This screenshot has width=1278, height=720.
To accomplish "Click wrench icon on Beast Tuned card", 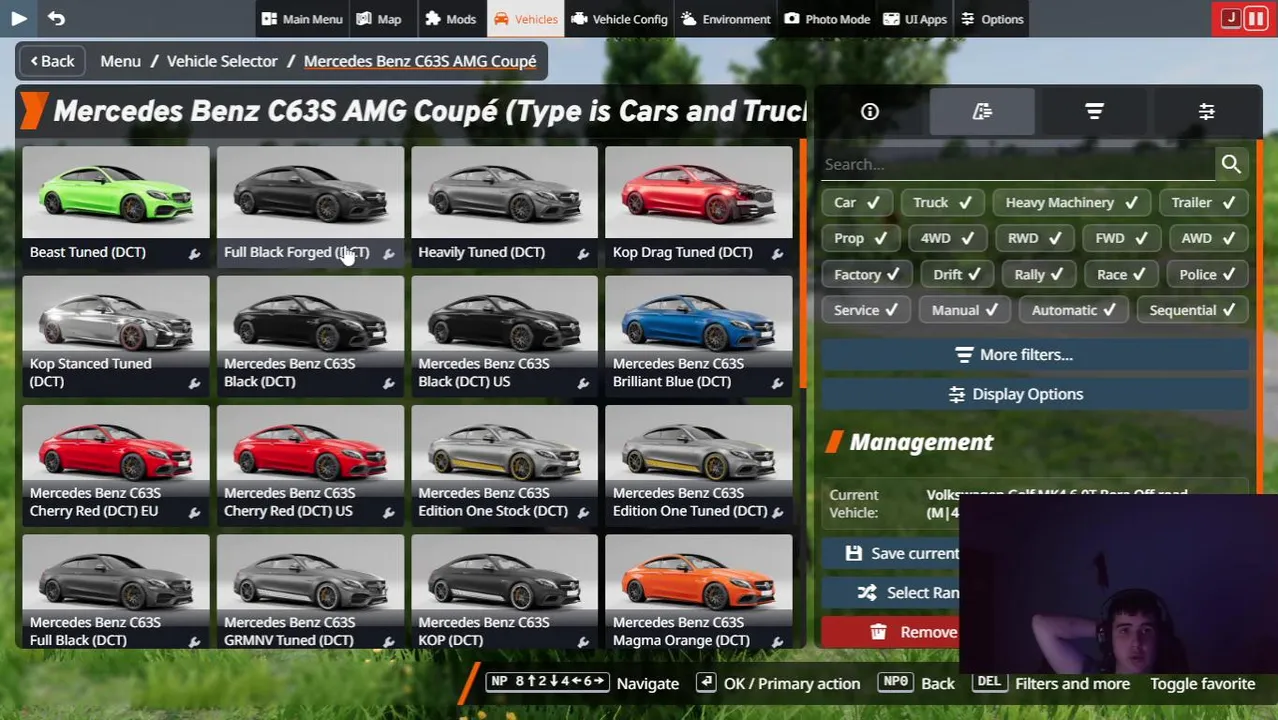I will (x=195, y=255).
